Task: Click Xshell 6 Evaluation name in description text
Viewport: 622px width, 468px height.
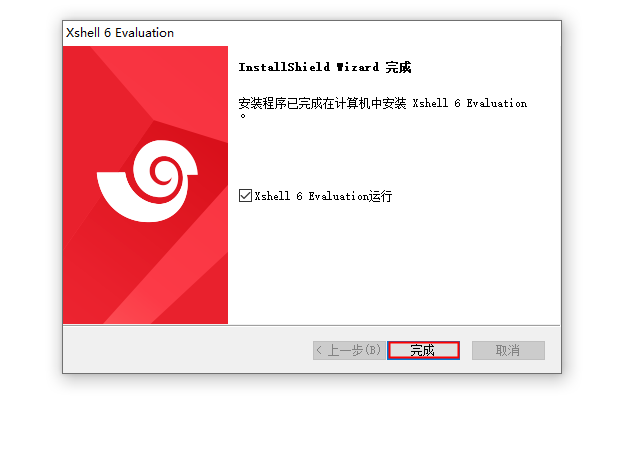Action: (470, 104)
